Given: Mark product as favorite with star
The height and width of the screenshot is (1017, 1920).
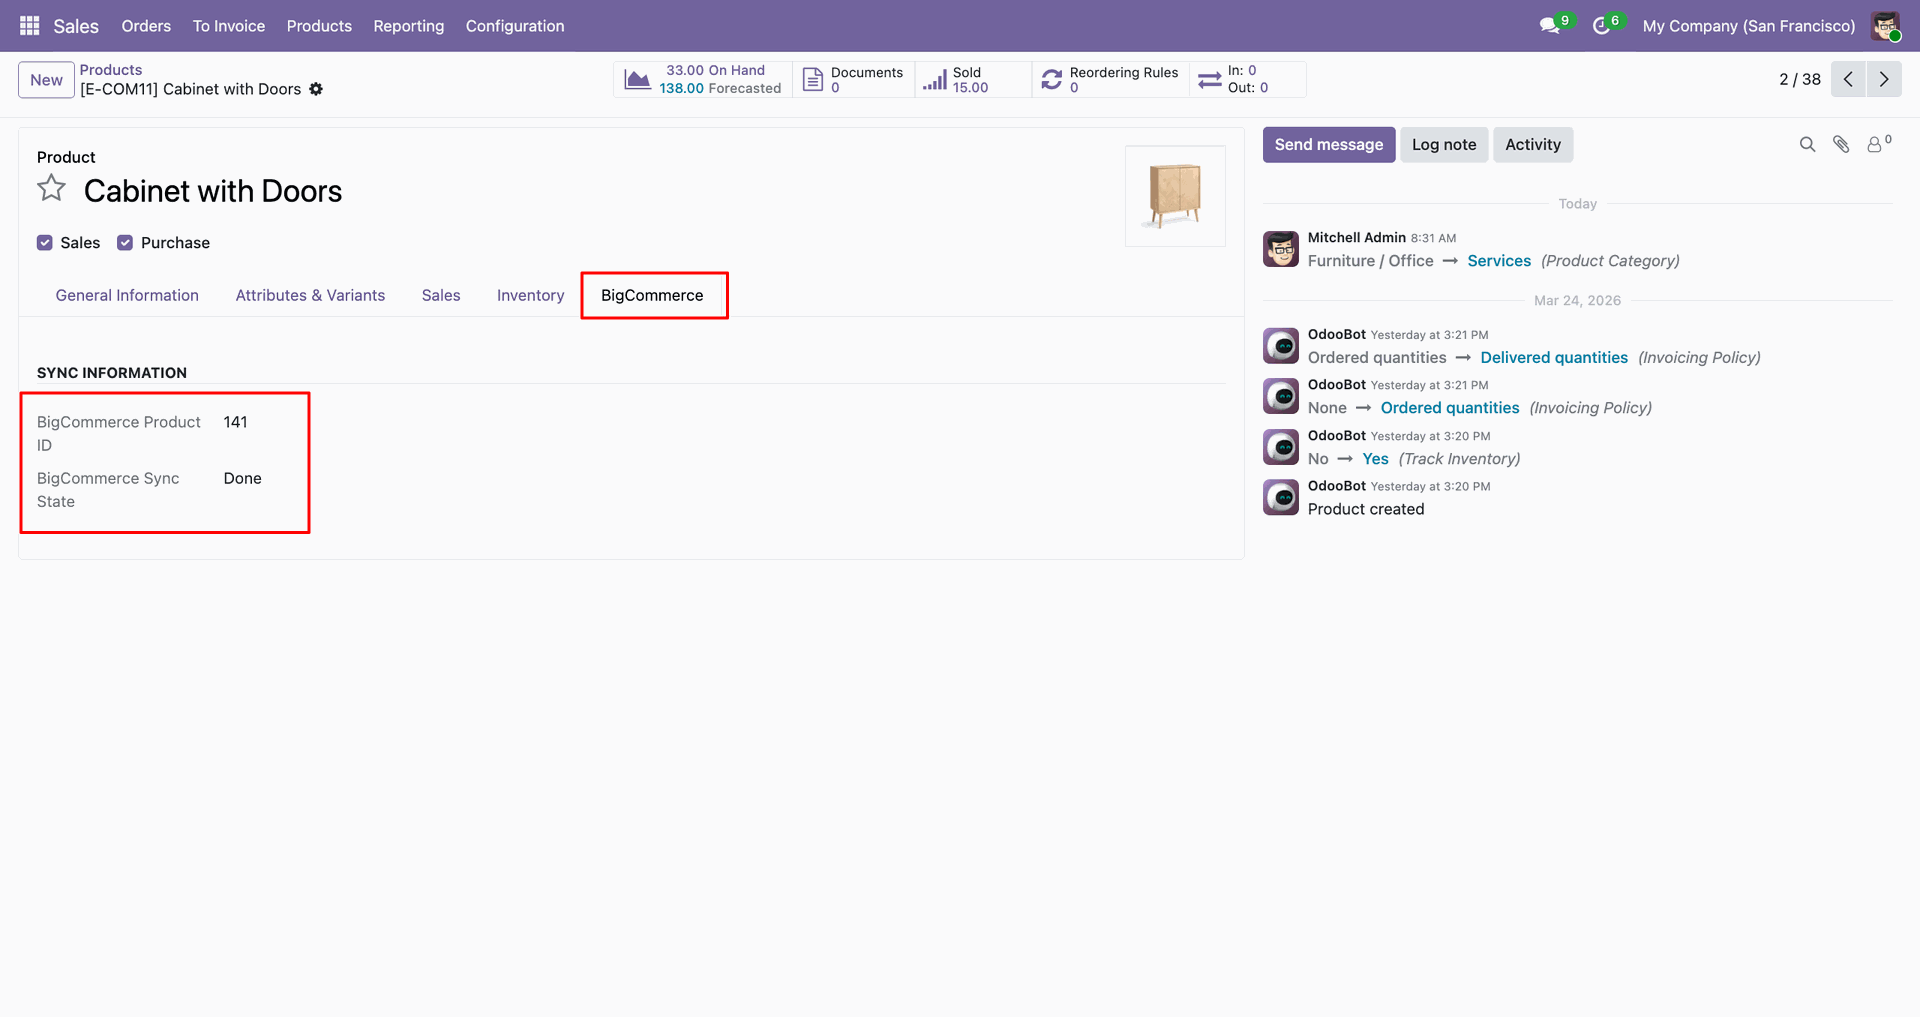Looking at the screenshot, I should point(51,188).
